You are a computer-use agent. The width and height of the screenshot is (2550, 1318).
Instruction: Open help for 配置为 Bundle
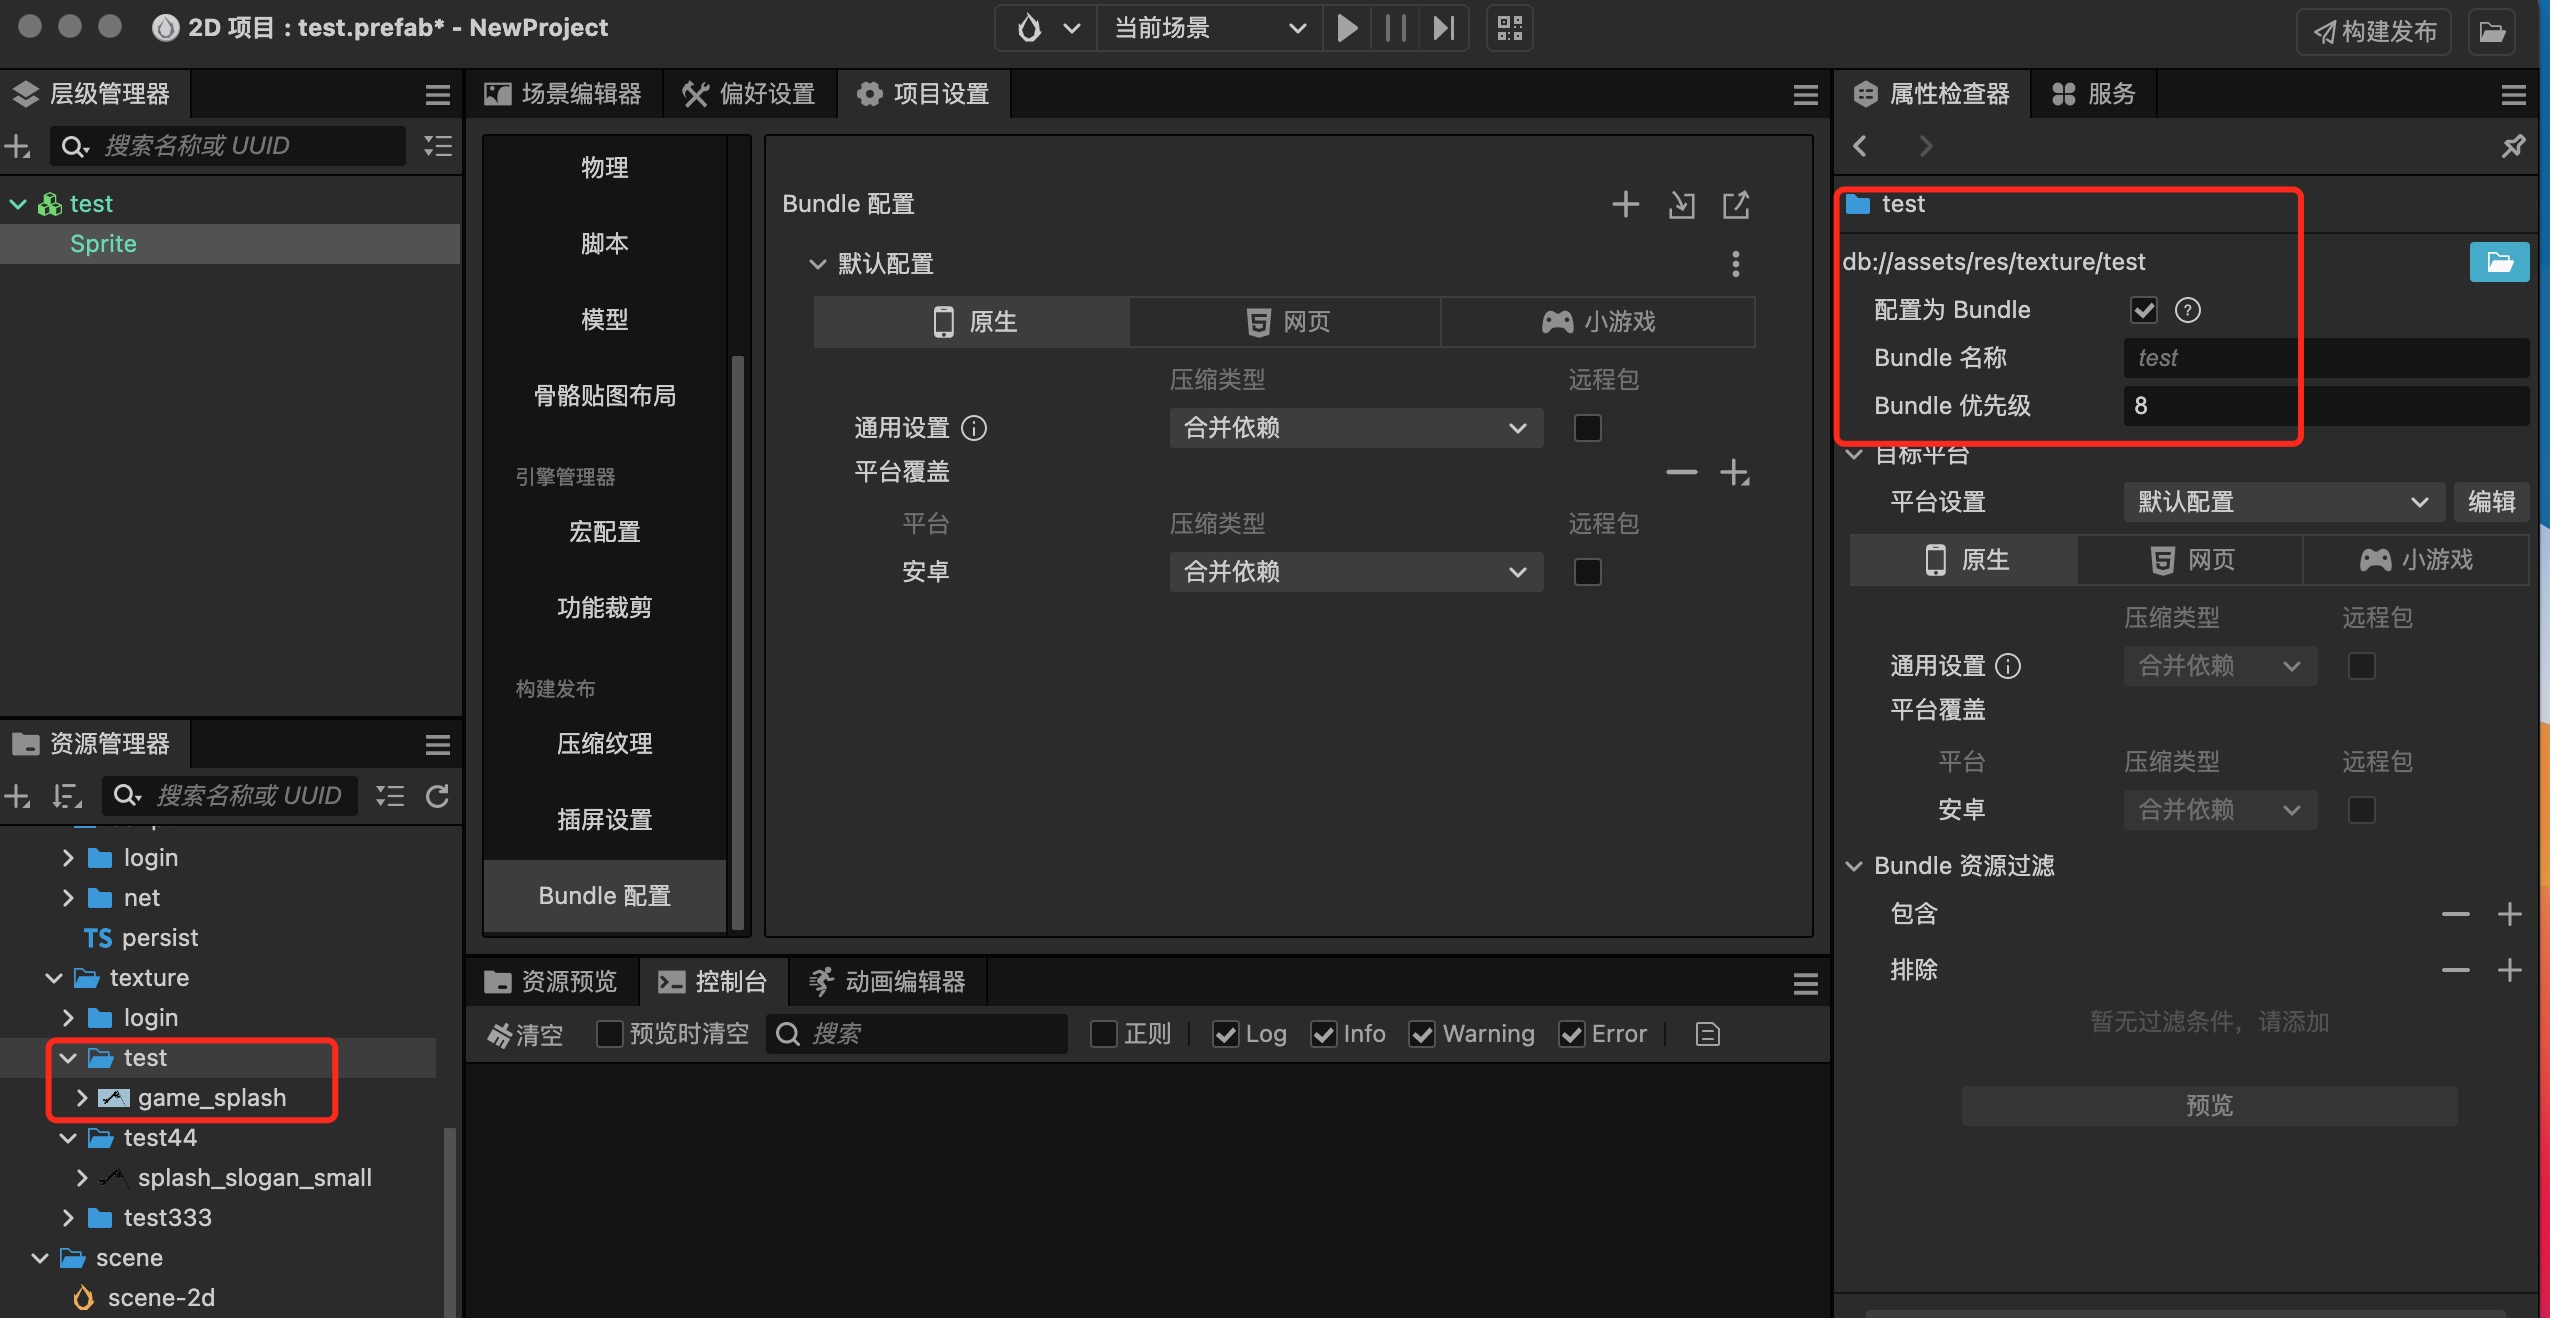[x=2188, y=310]
